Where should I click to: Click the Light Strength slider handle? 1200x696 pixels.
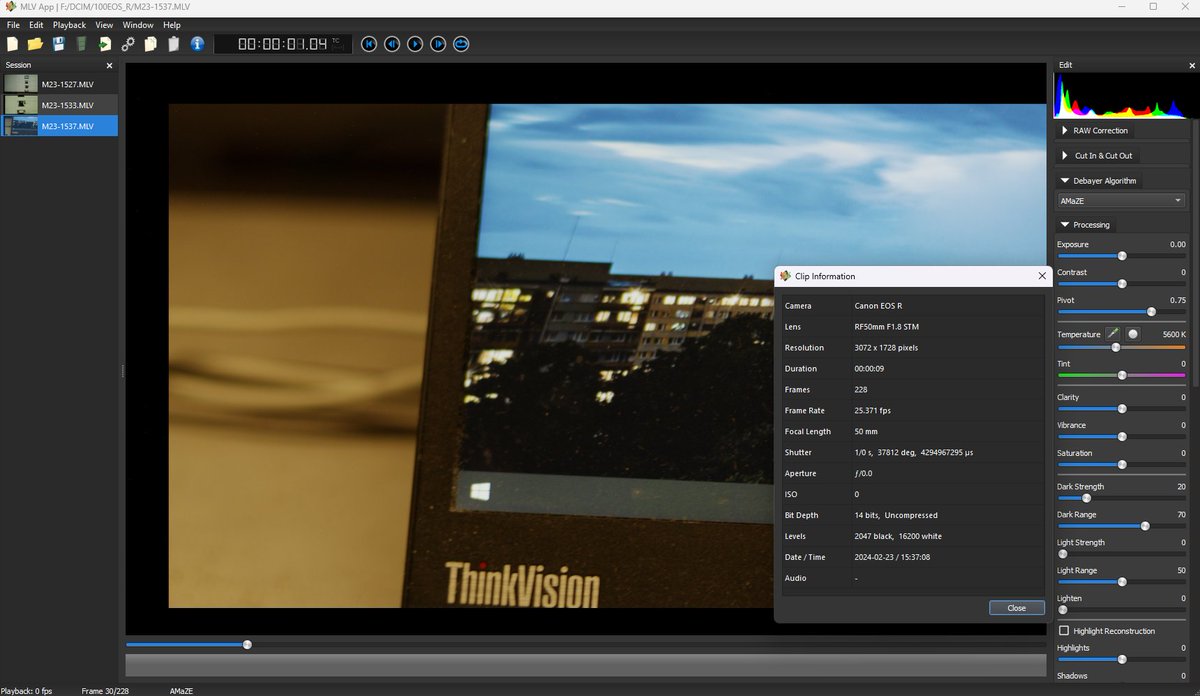[1063, 554]
